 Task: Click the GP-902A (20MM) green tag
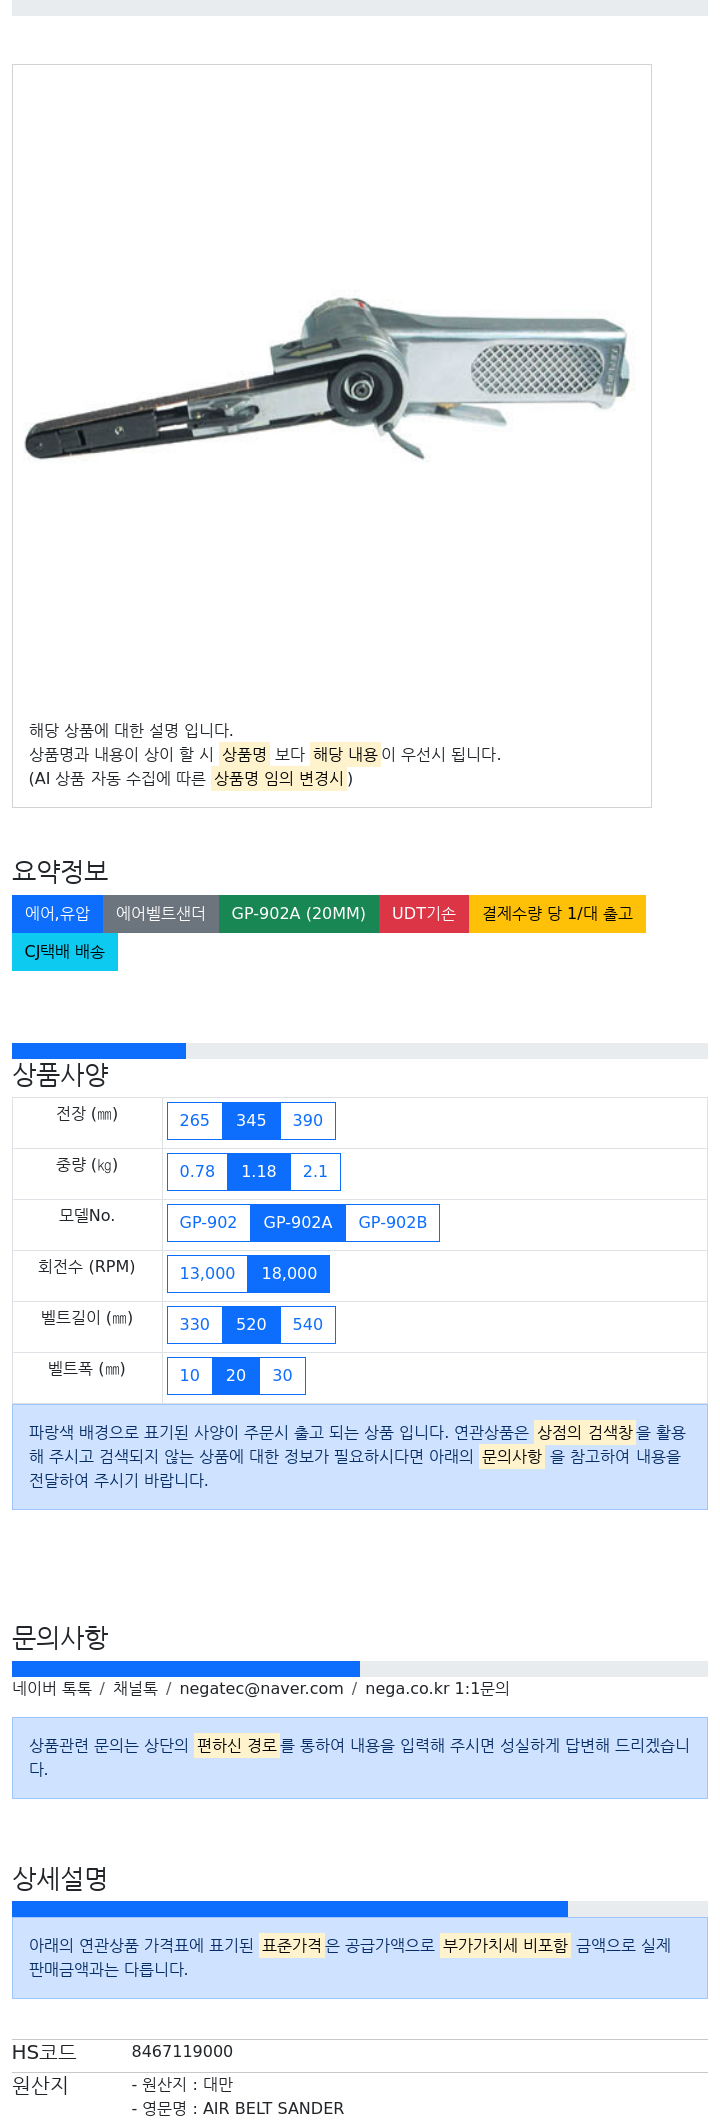coord(299,913)
